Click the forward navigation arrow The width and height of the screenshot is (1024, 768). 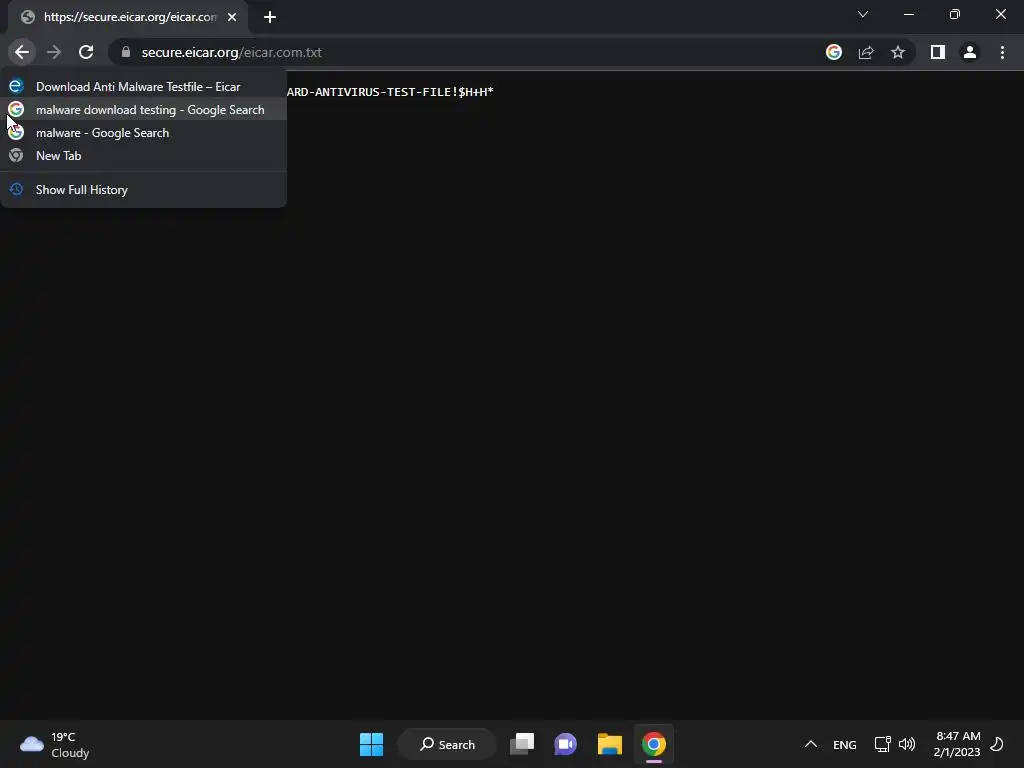coord(54,52)
